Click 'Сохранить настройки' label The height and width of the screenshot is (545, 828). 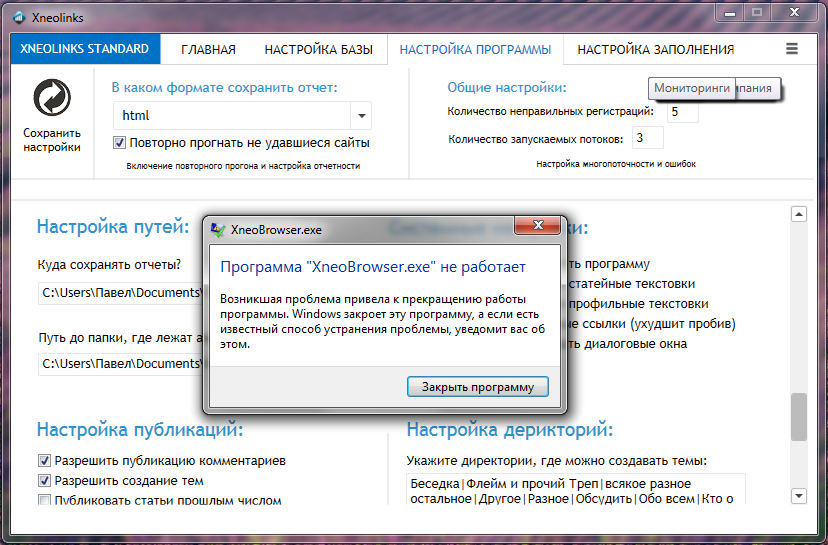coord(52,140)
